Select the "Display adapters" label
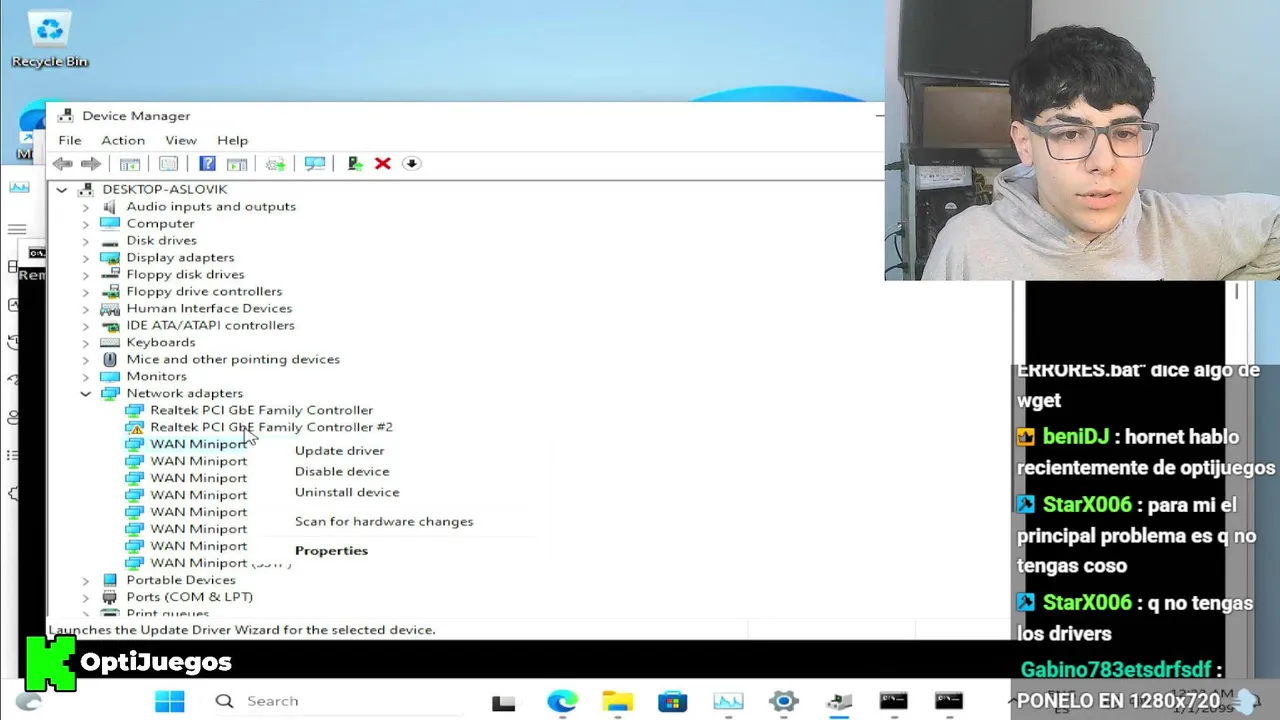This screenshot has width=1280, height=720. click(180, 257)
